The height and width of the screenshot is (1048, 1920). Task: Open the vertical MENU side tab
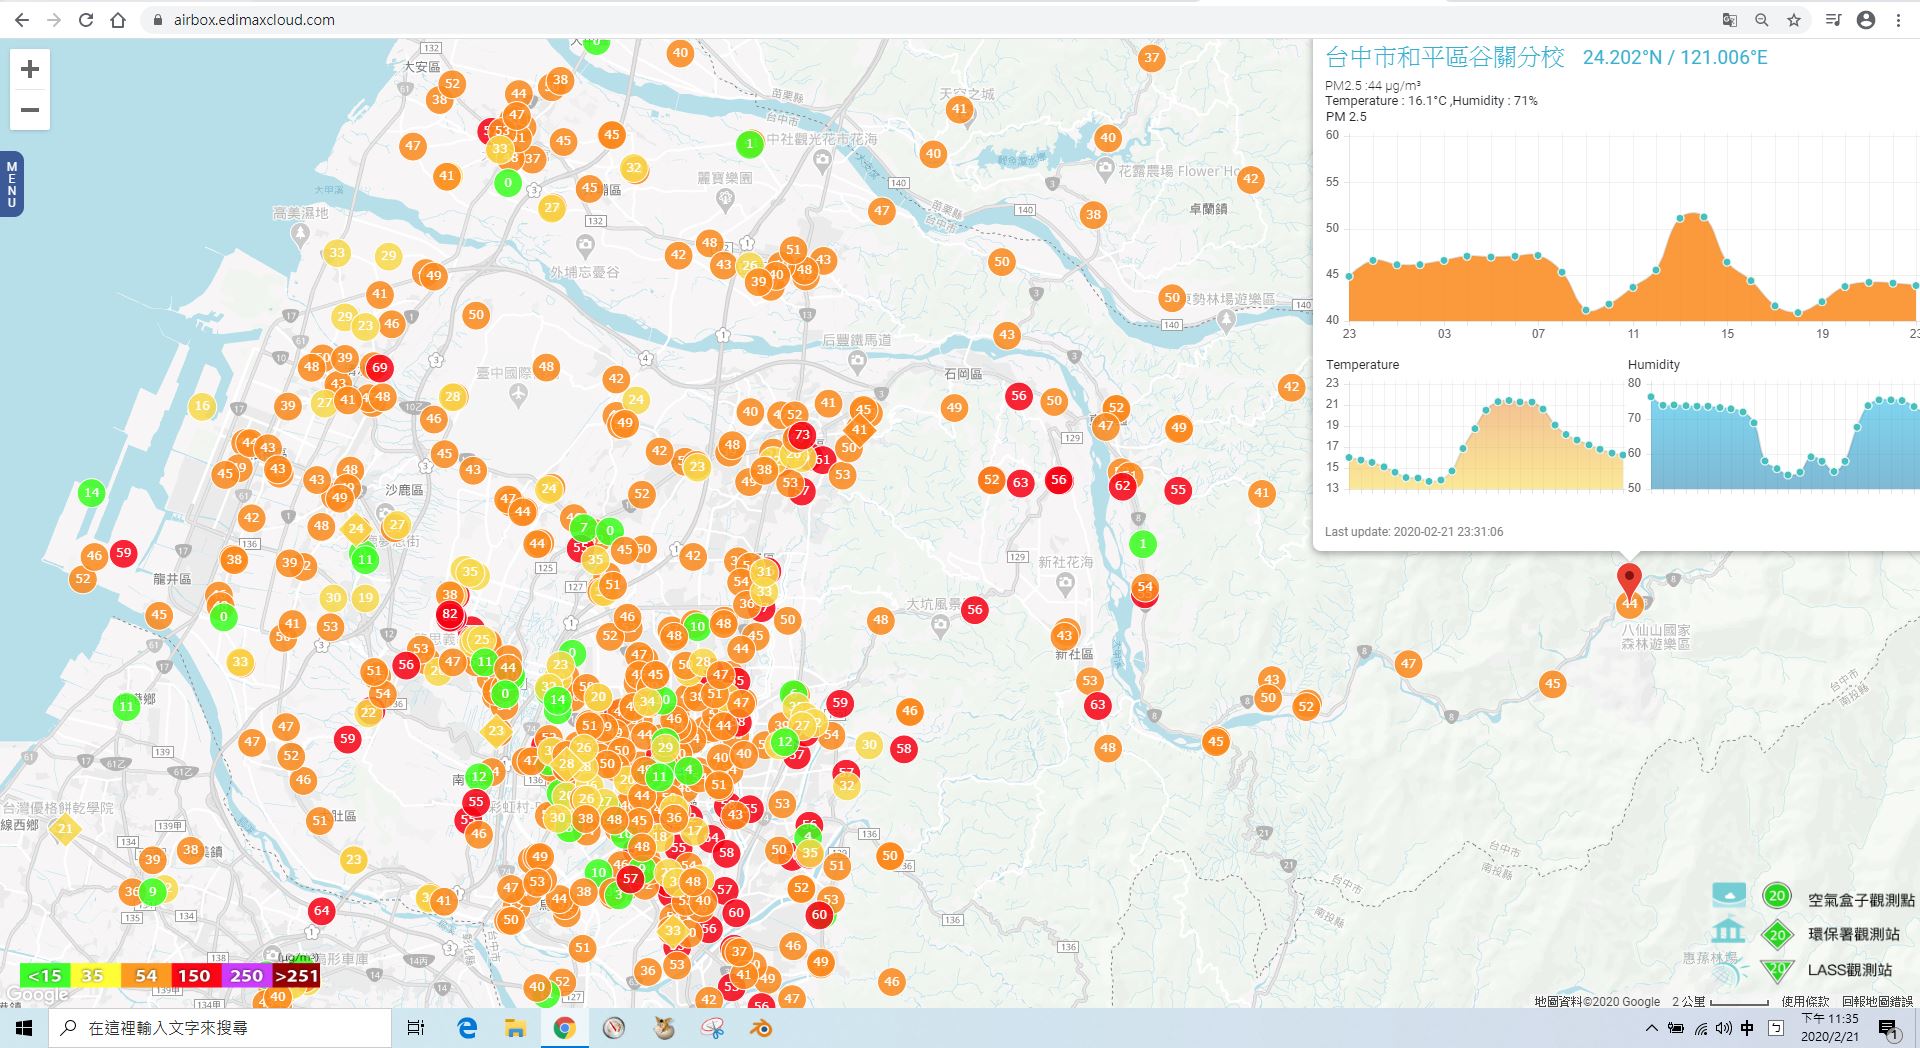pos(12,184)
